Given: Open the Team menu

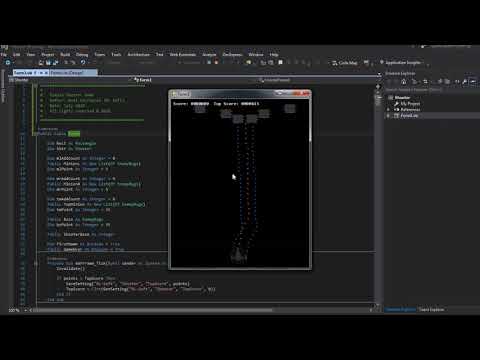Looking at the screenshot, I should click(x=99, y=54).
